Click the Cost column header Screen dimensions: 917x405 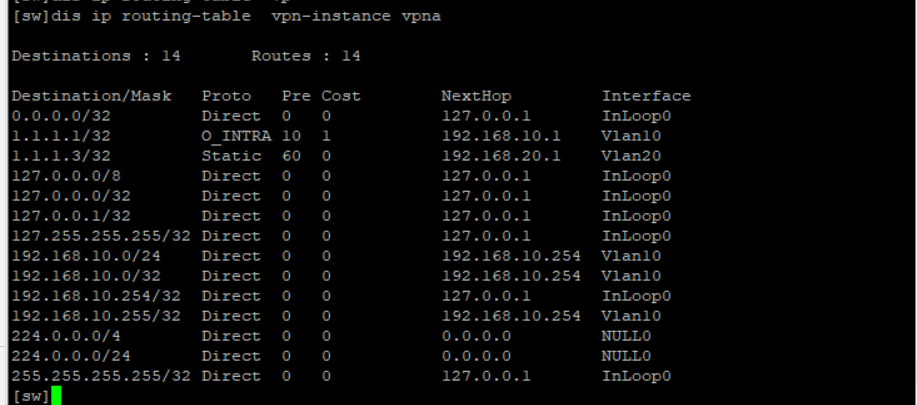341,96
